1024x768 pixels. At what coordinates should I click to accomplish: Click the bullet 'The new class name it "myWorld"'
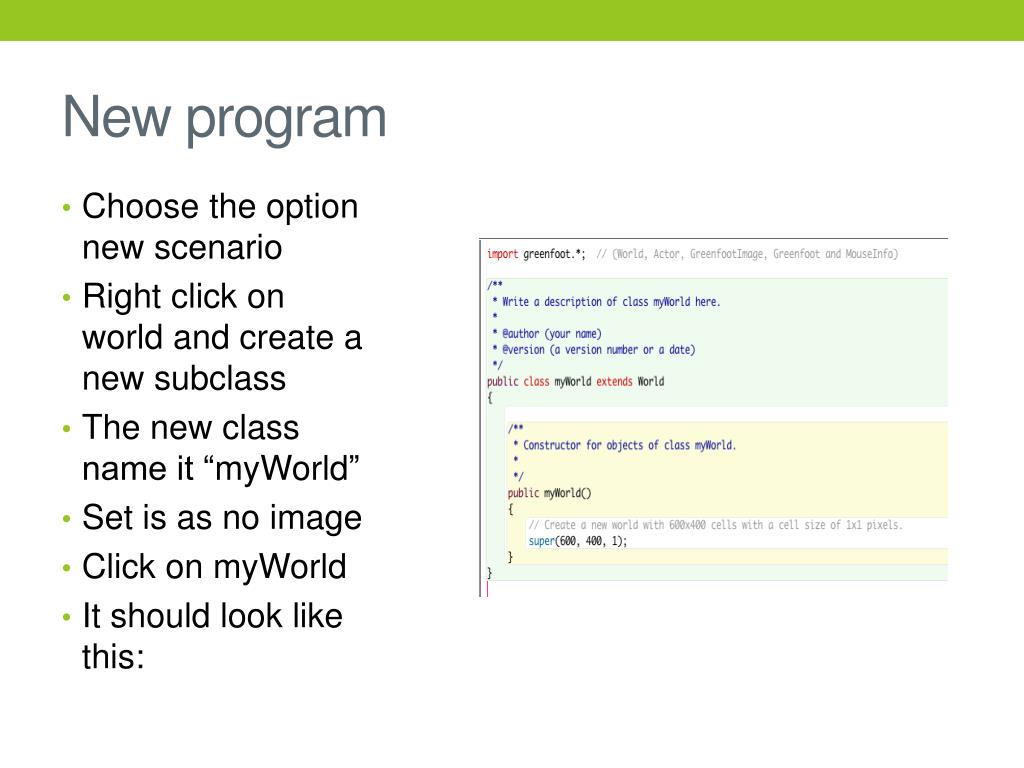tap(221, 447)
